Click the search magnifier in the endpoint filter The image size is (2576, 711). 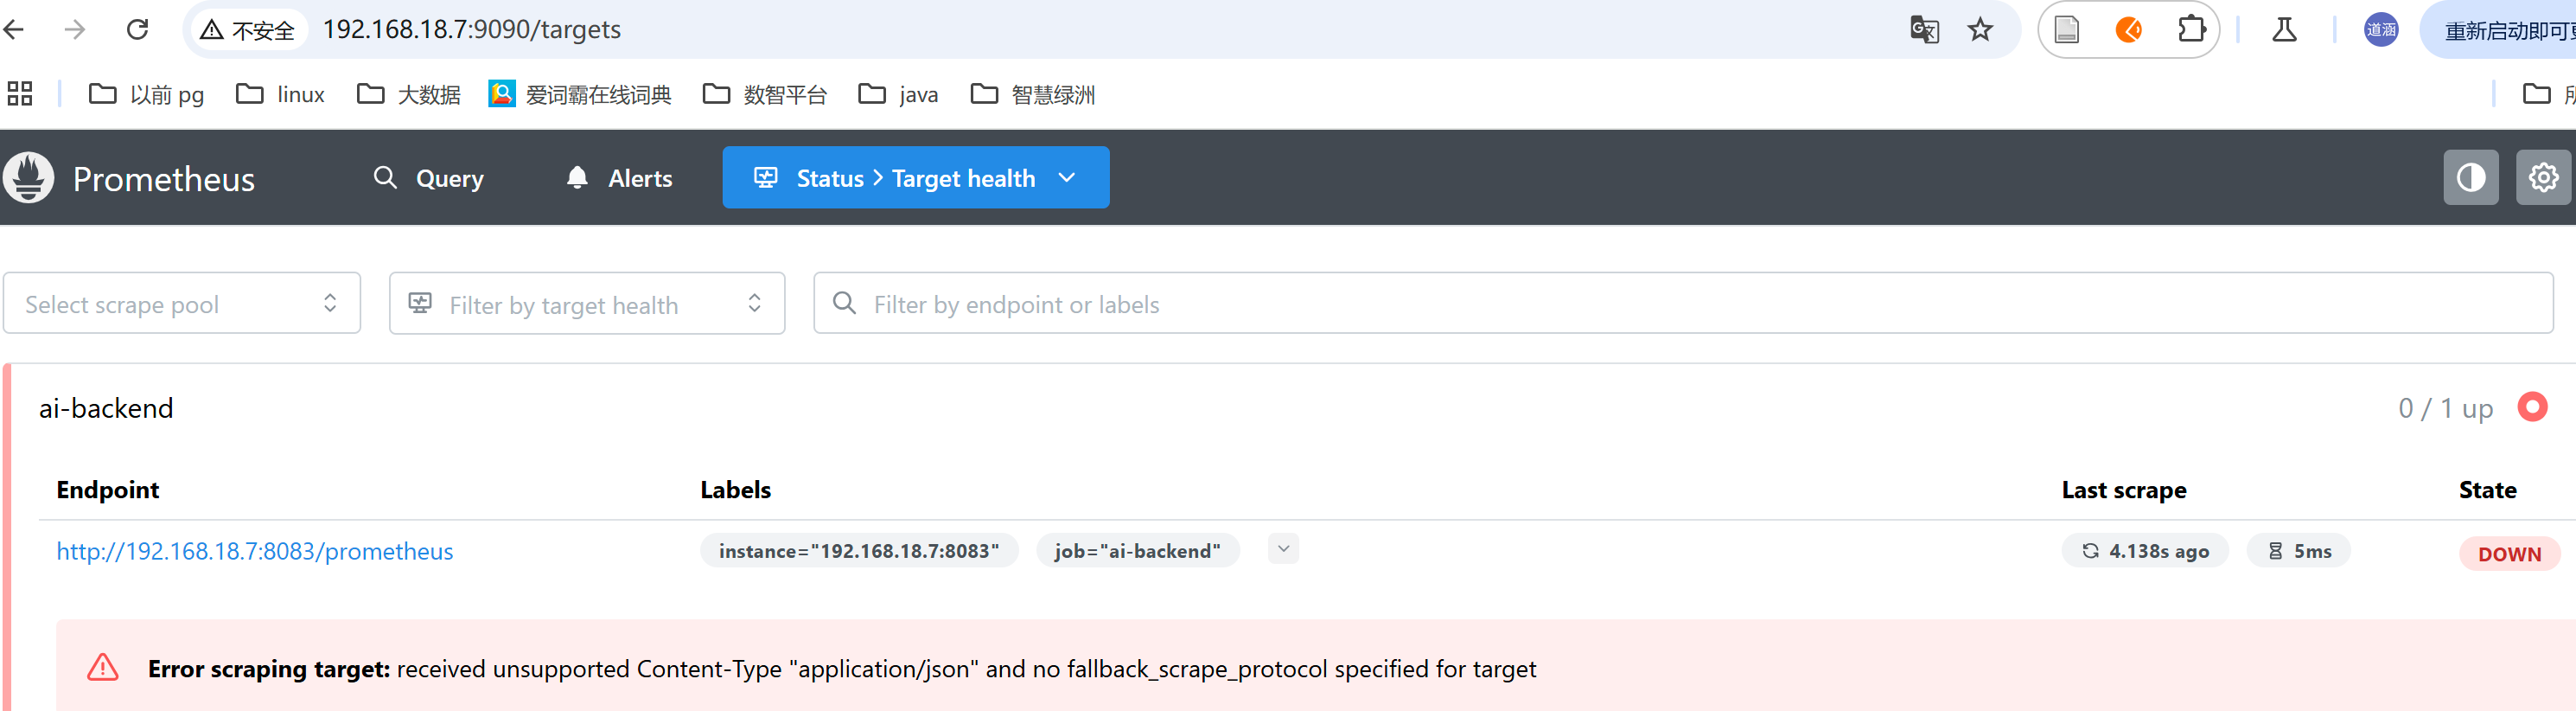pyautogui.click(x=844, y=303)
